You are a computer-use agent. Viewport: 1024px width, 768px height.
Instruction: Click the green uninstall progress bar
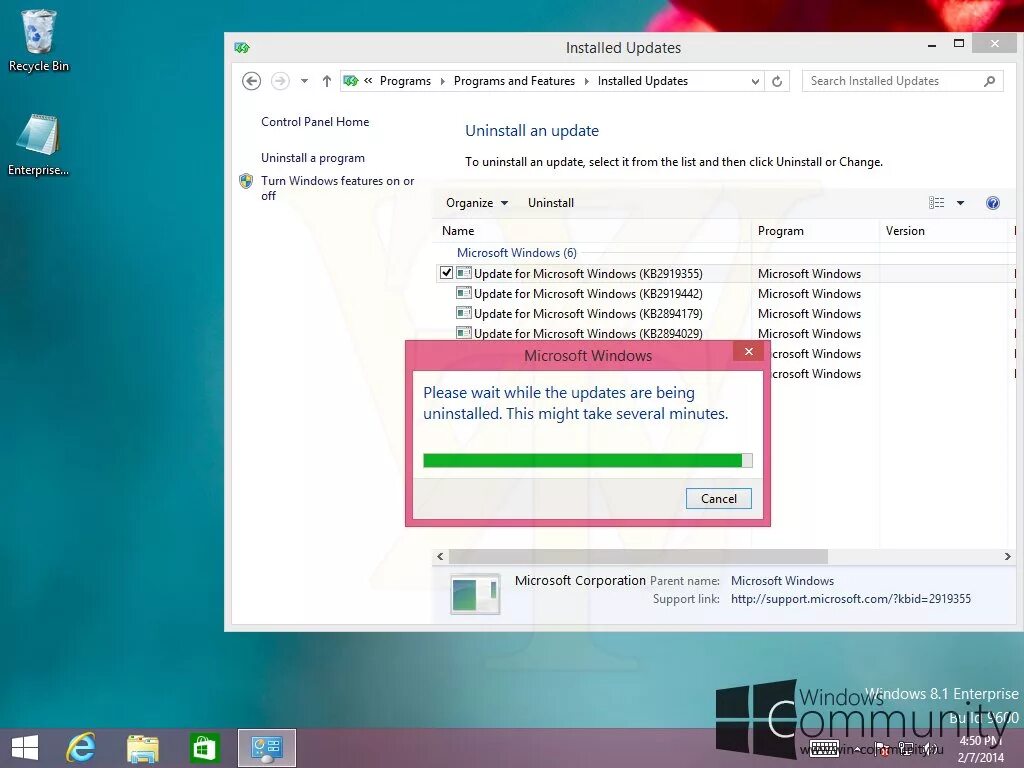pyautogui.click(x=588, y=460)
